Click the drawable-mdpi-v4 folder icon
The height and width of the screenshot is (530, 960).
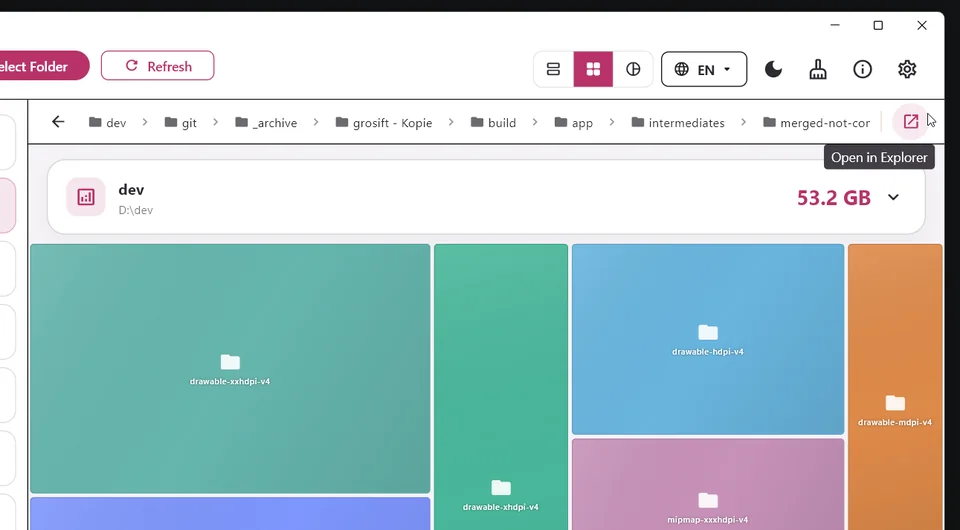pos(895,403)
